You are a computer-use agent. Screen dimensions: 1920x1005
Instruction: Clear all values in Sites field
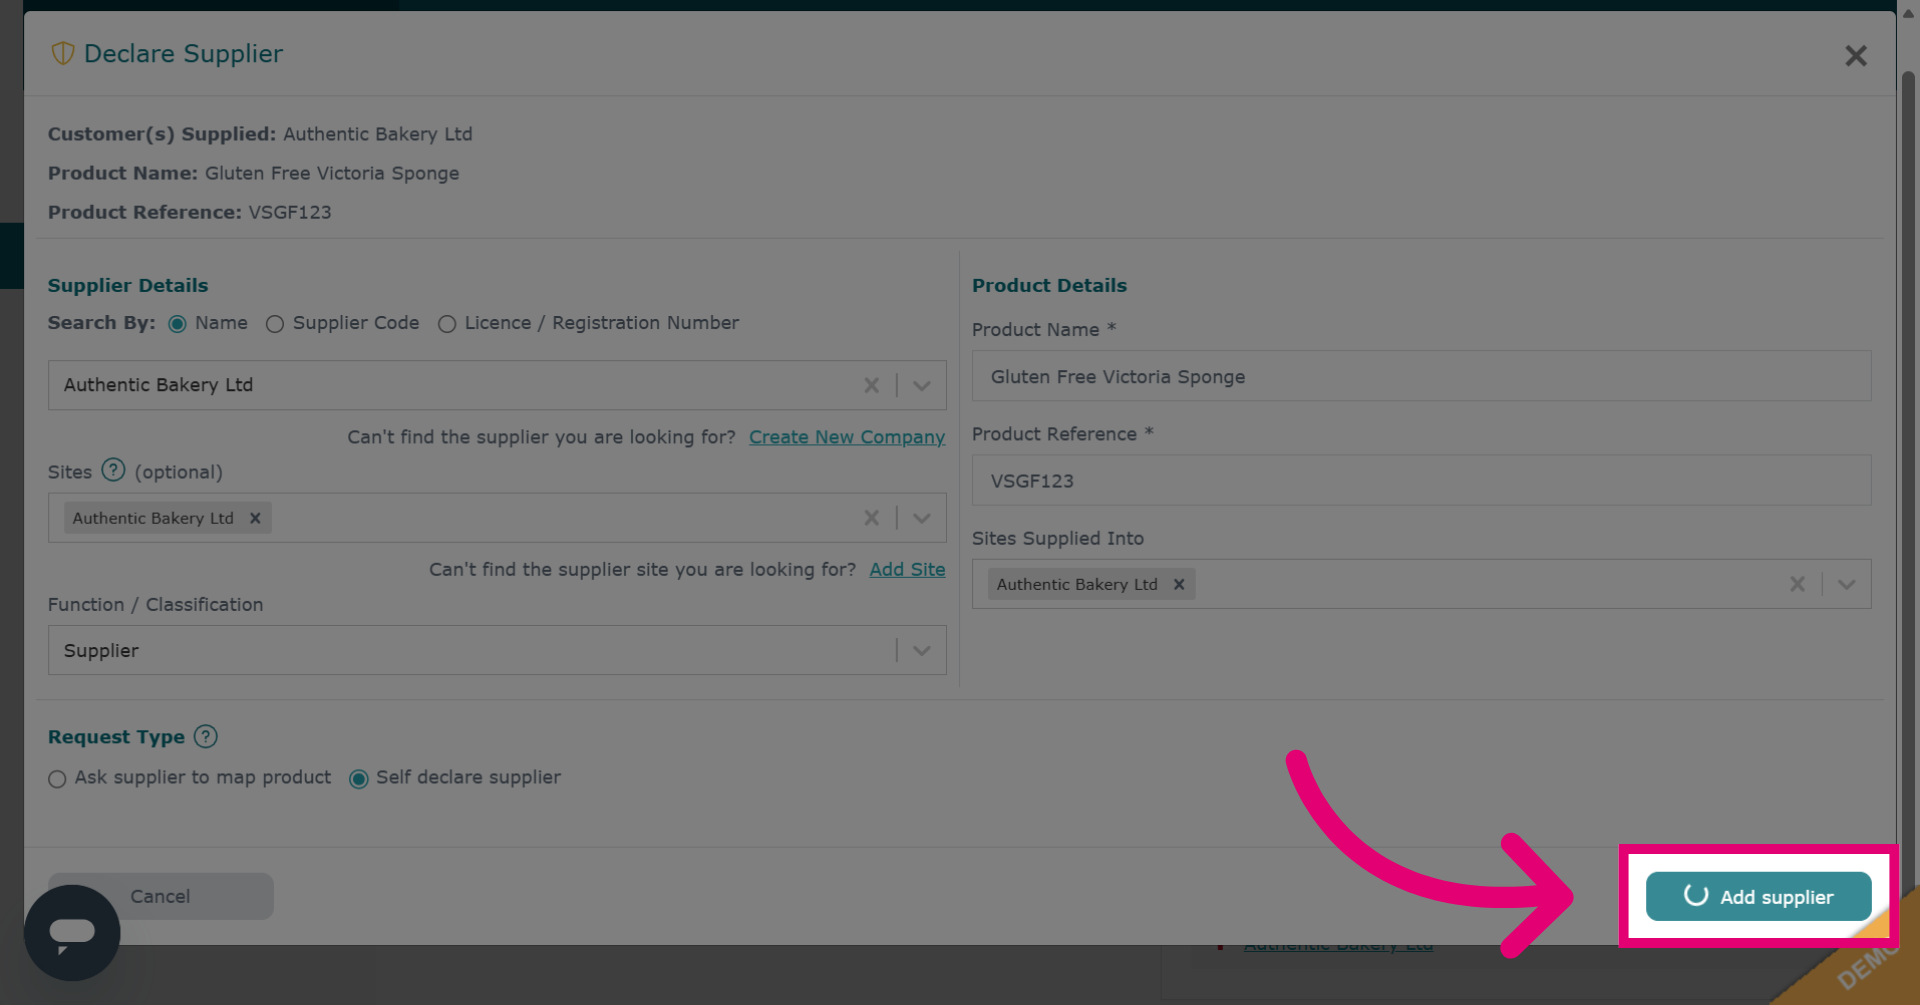871,518
